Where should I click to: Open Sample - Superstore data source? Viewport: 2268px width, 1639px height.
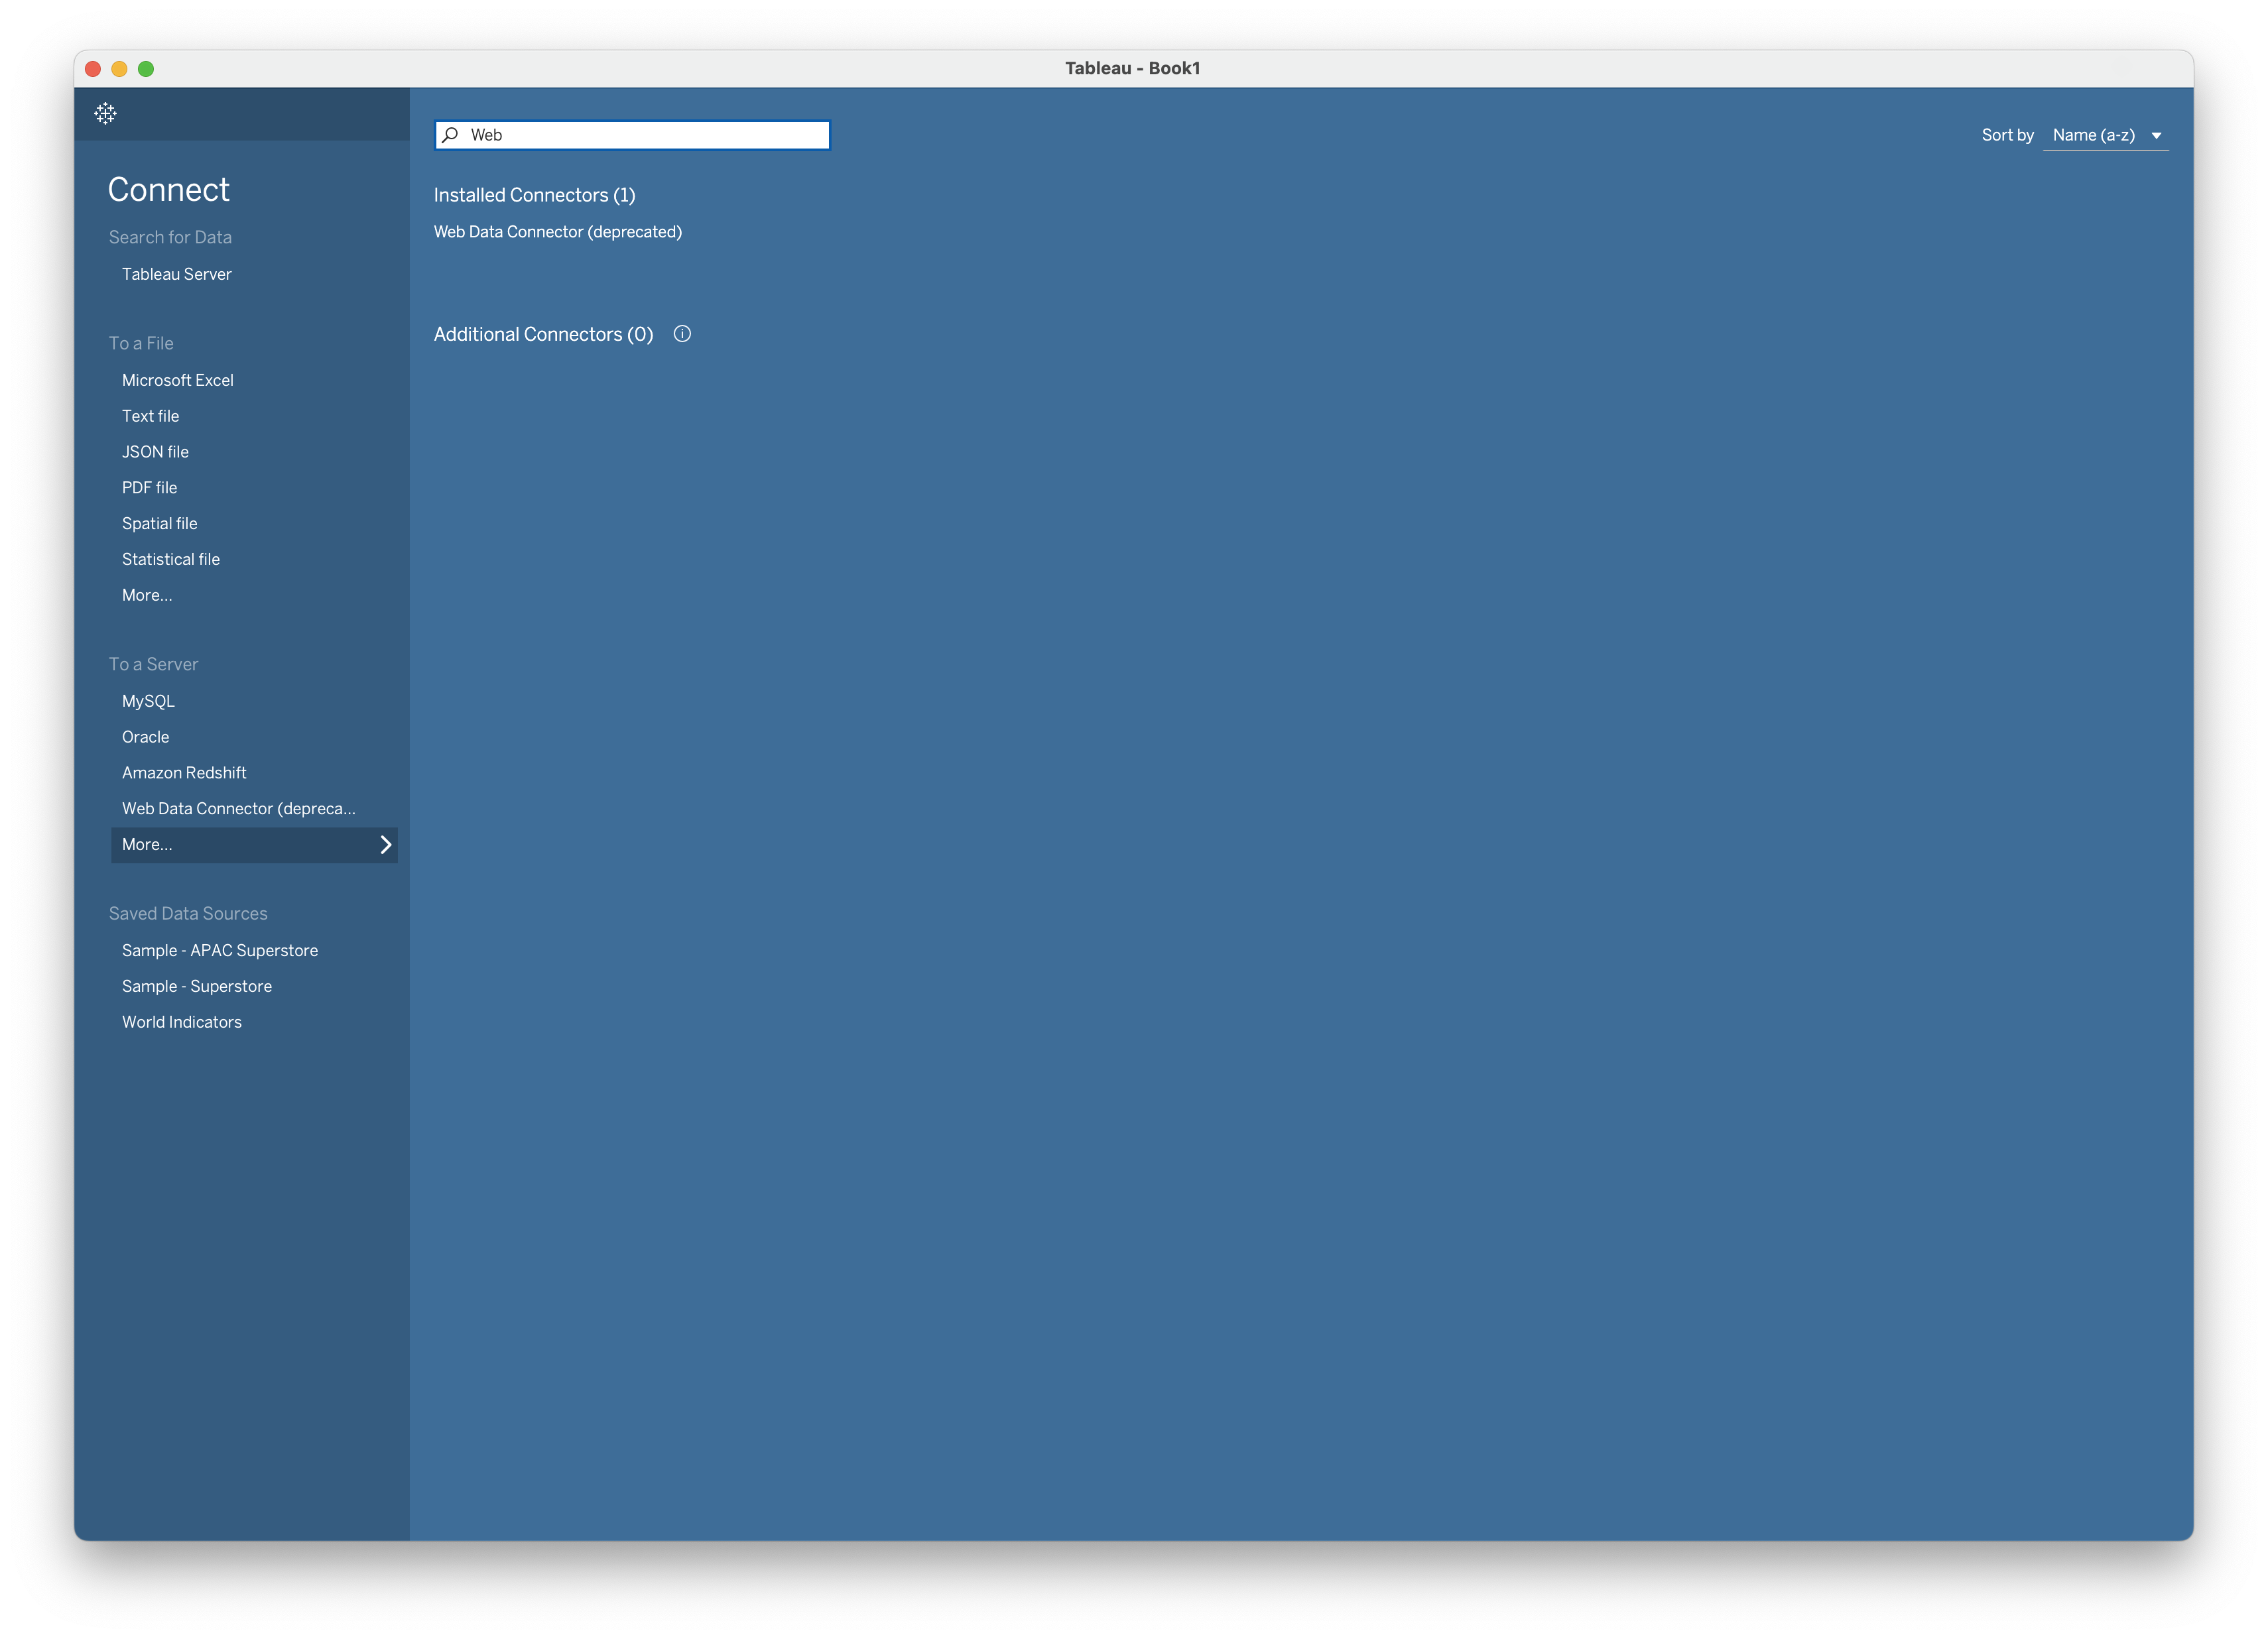click(197, 987)
